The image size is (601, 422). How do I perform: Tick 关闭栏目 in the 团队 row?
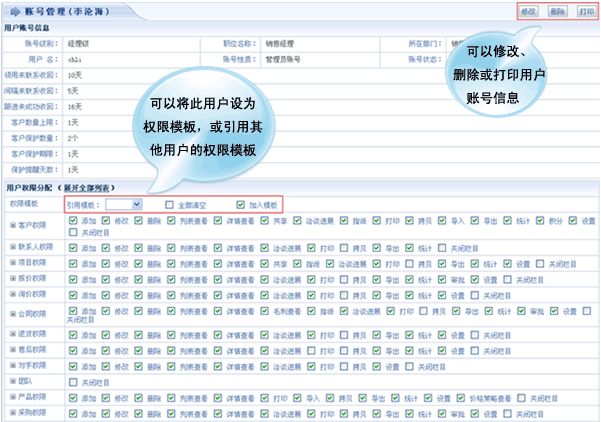click(x=73, y=382)
